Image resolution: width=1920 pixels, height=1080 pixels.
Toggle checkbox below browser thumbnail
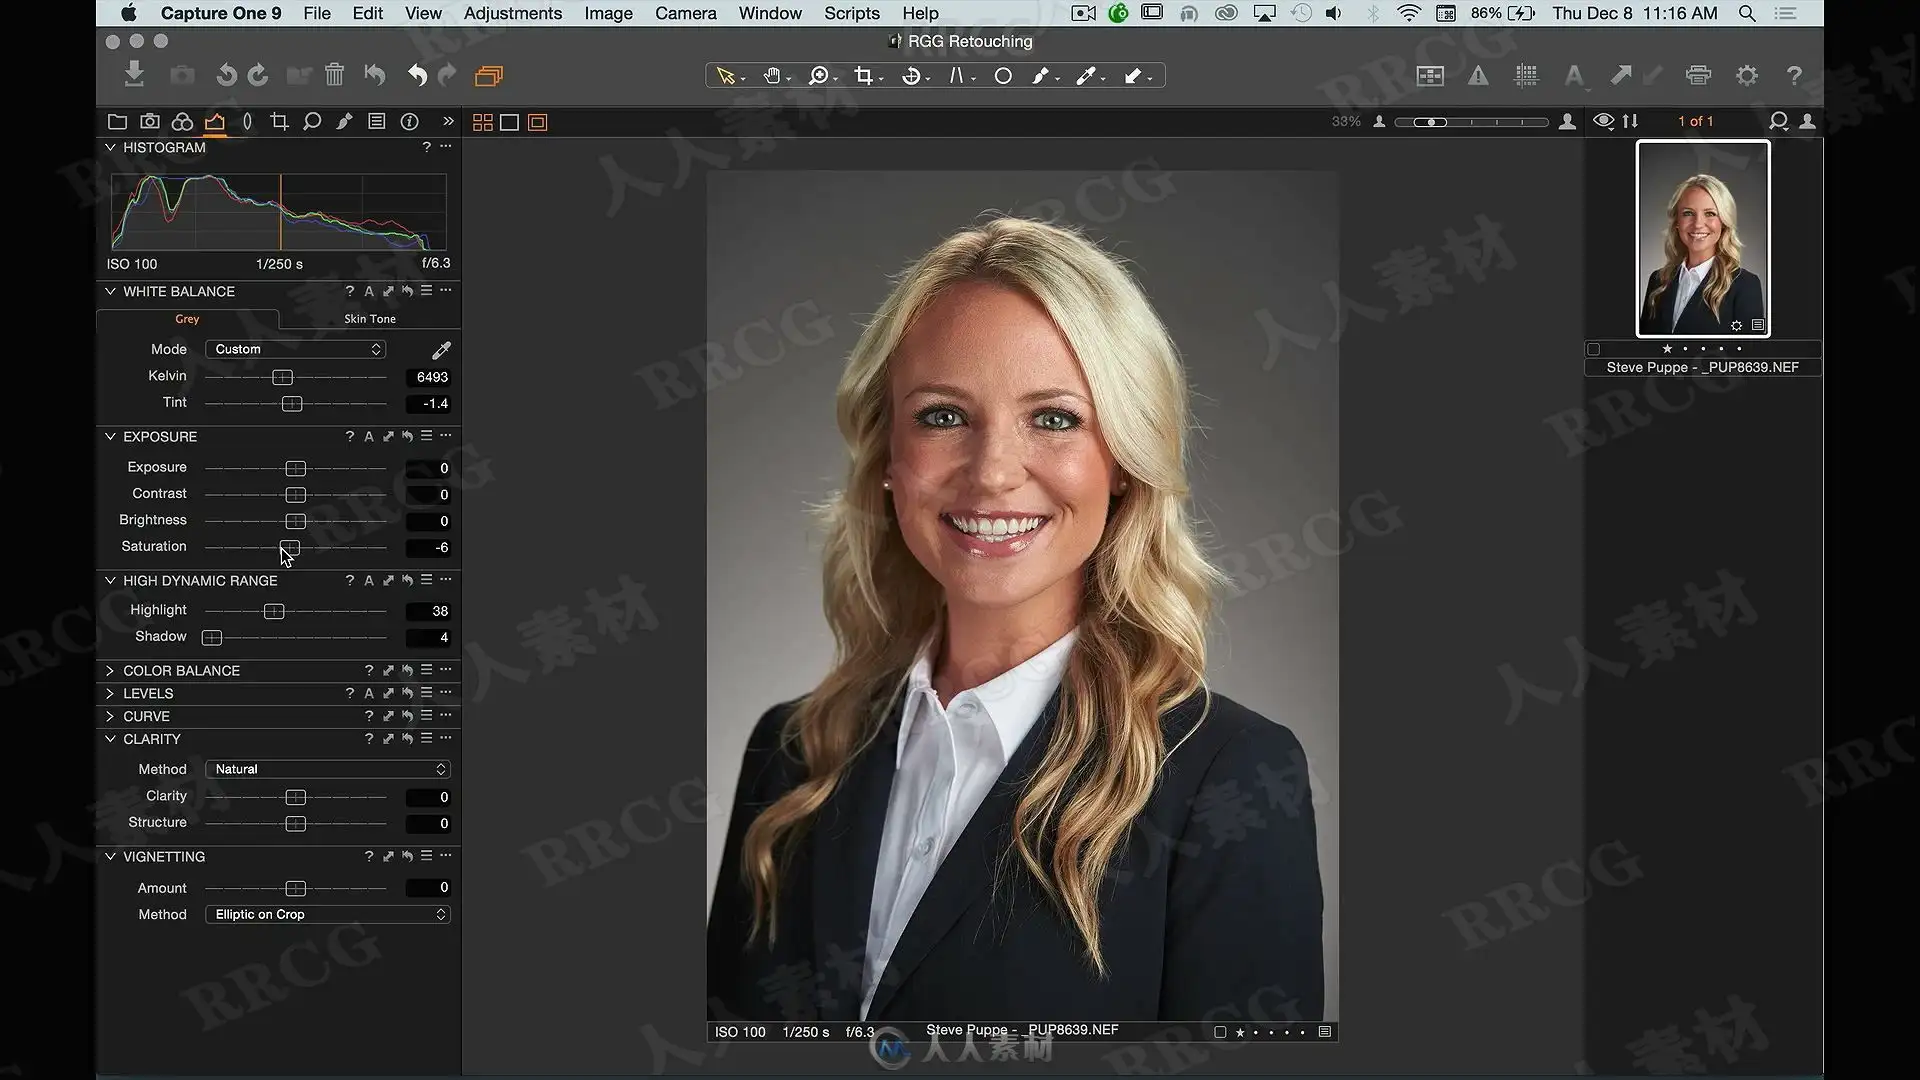coord(1593,349)
